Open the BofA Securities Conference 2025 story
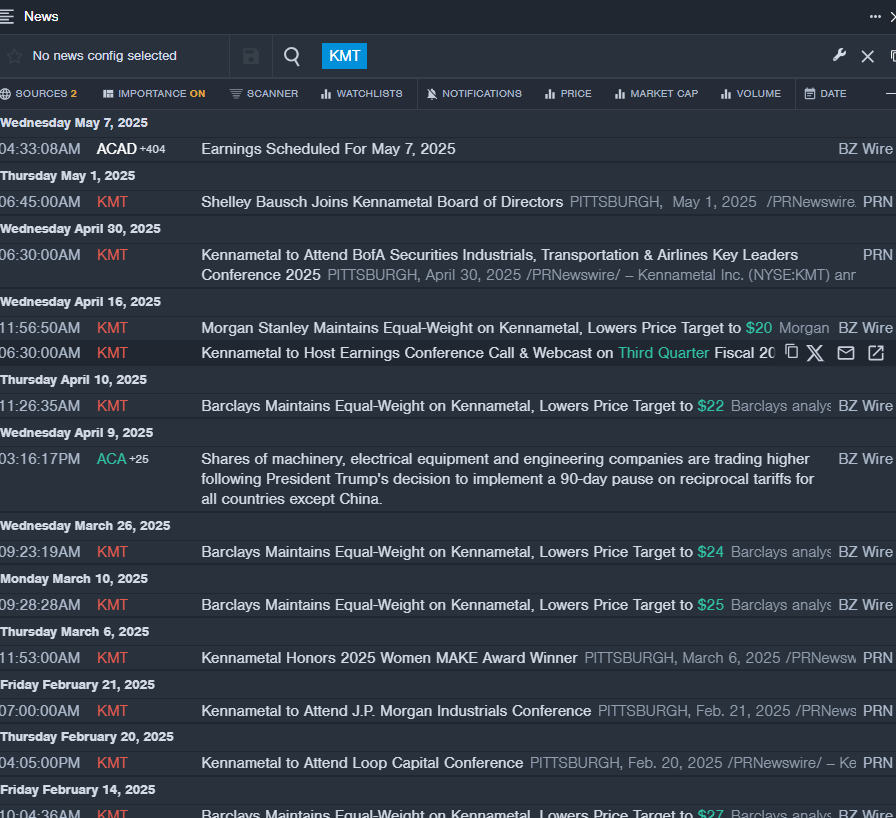This screenshot has height=818, width=896. pos(499,265)
